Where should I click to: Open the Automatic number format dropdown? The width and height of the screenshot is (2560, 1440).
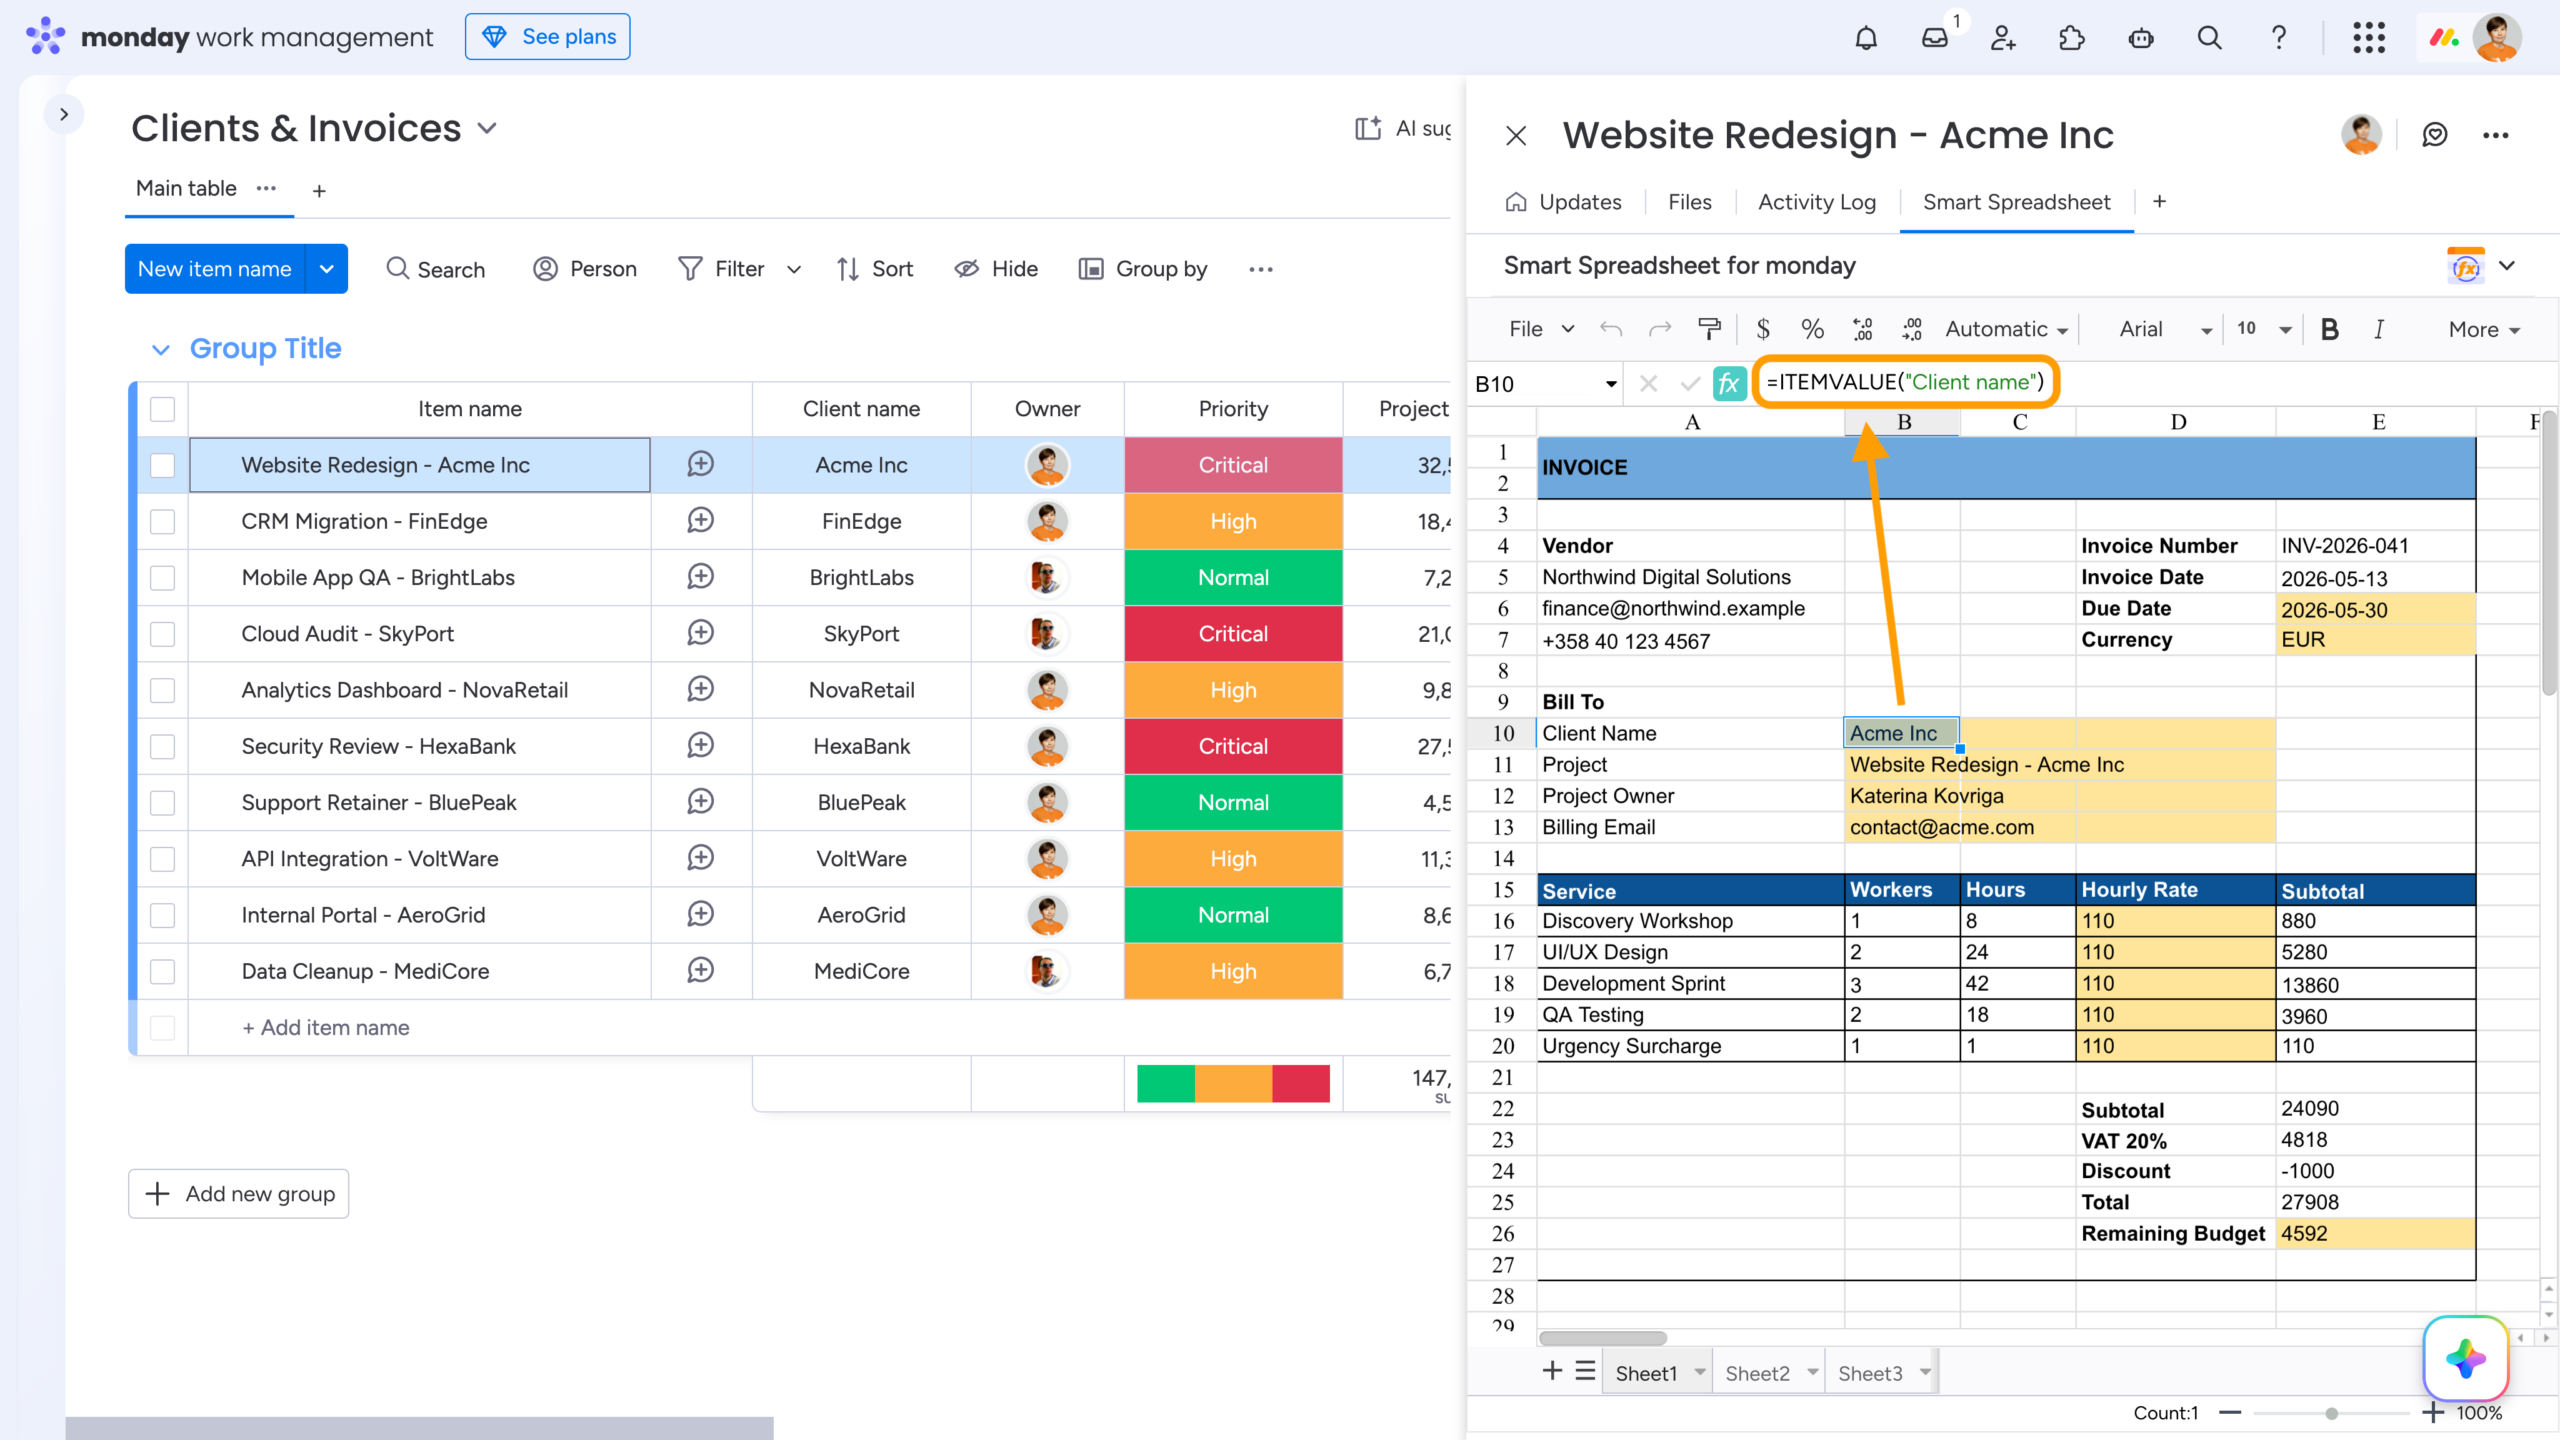(2006, 329)
